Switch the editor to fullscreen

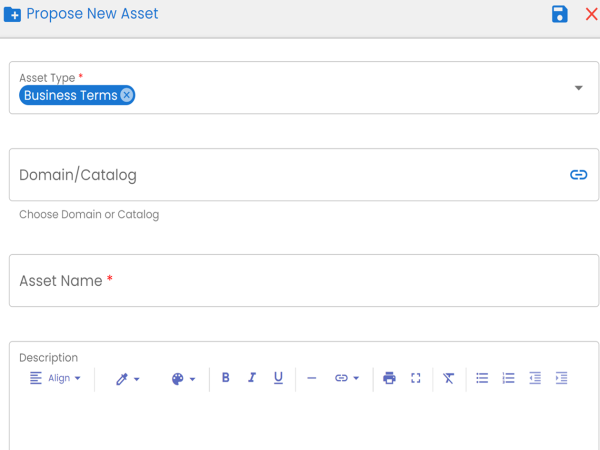pyautogui.click(x=416, y=378)
